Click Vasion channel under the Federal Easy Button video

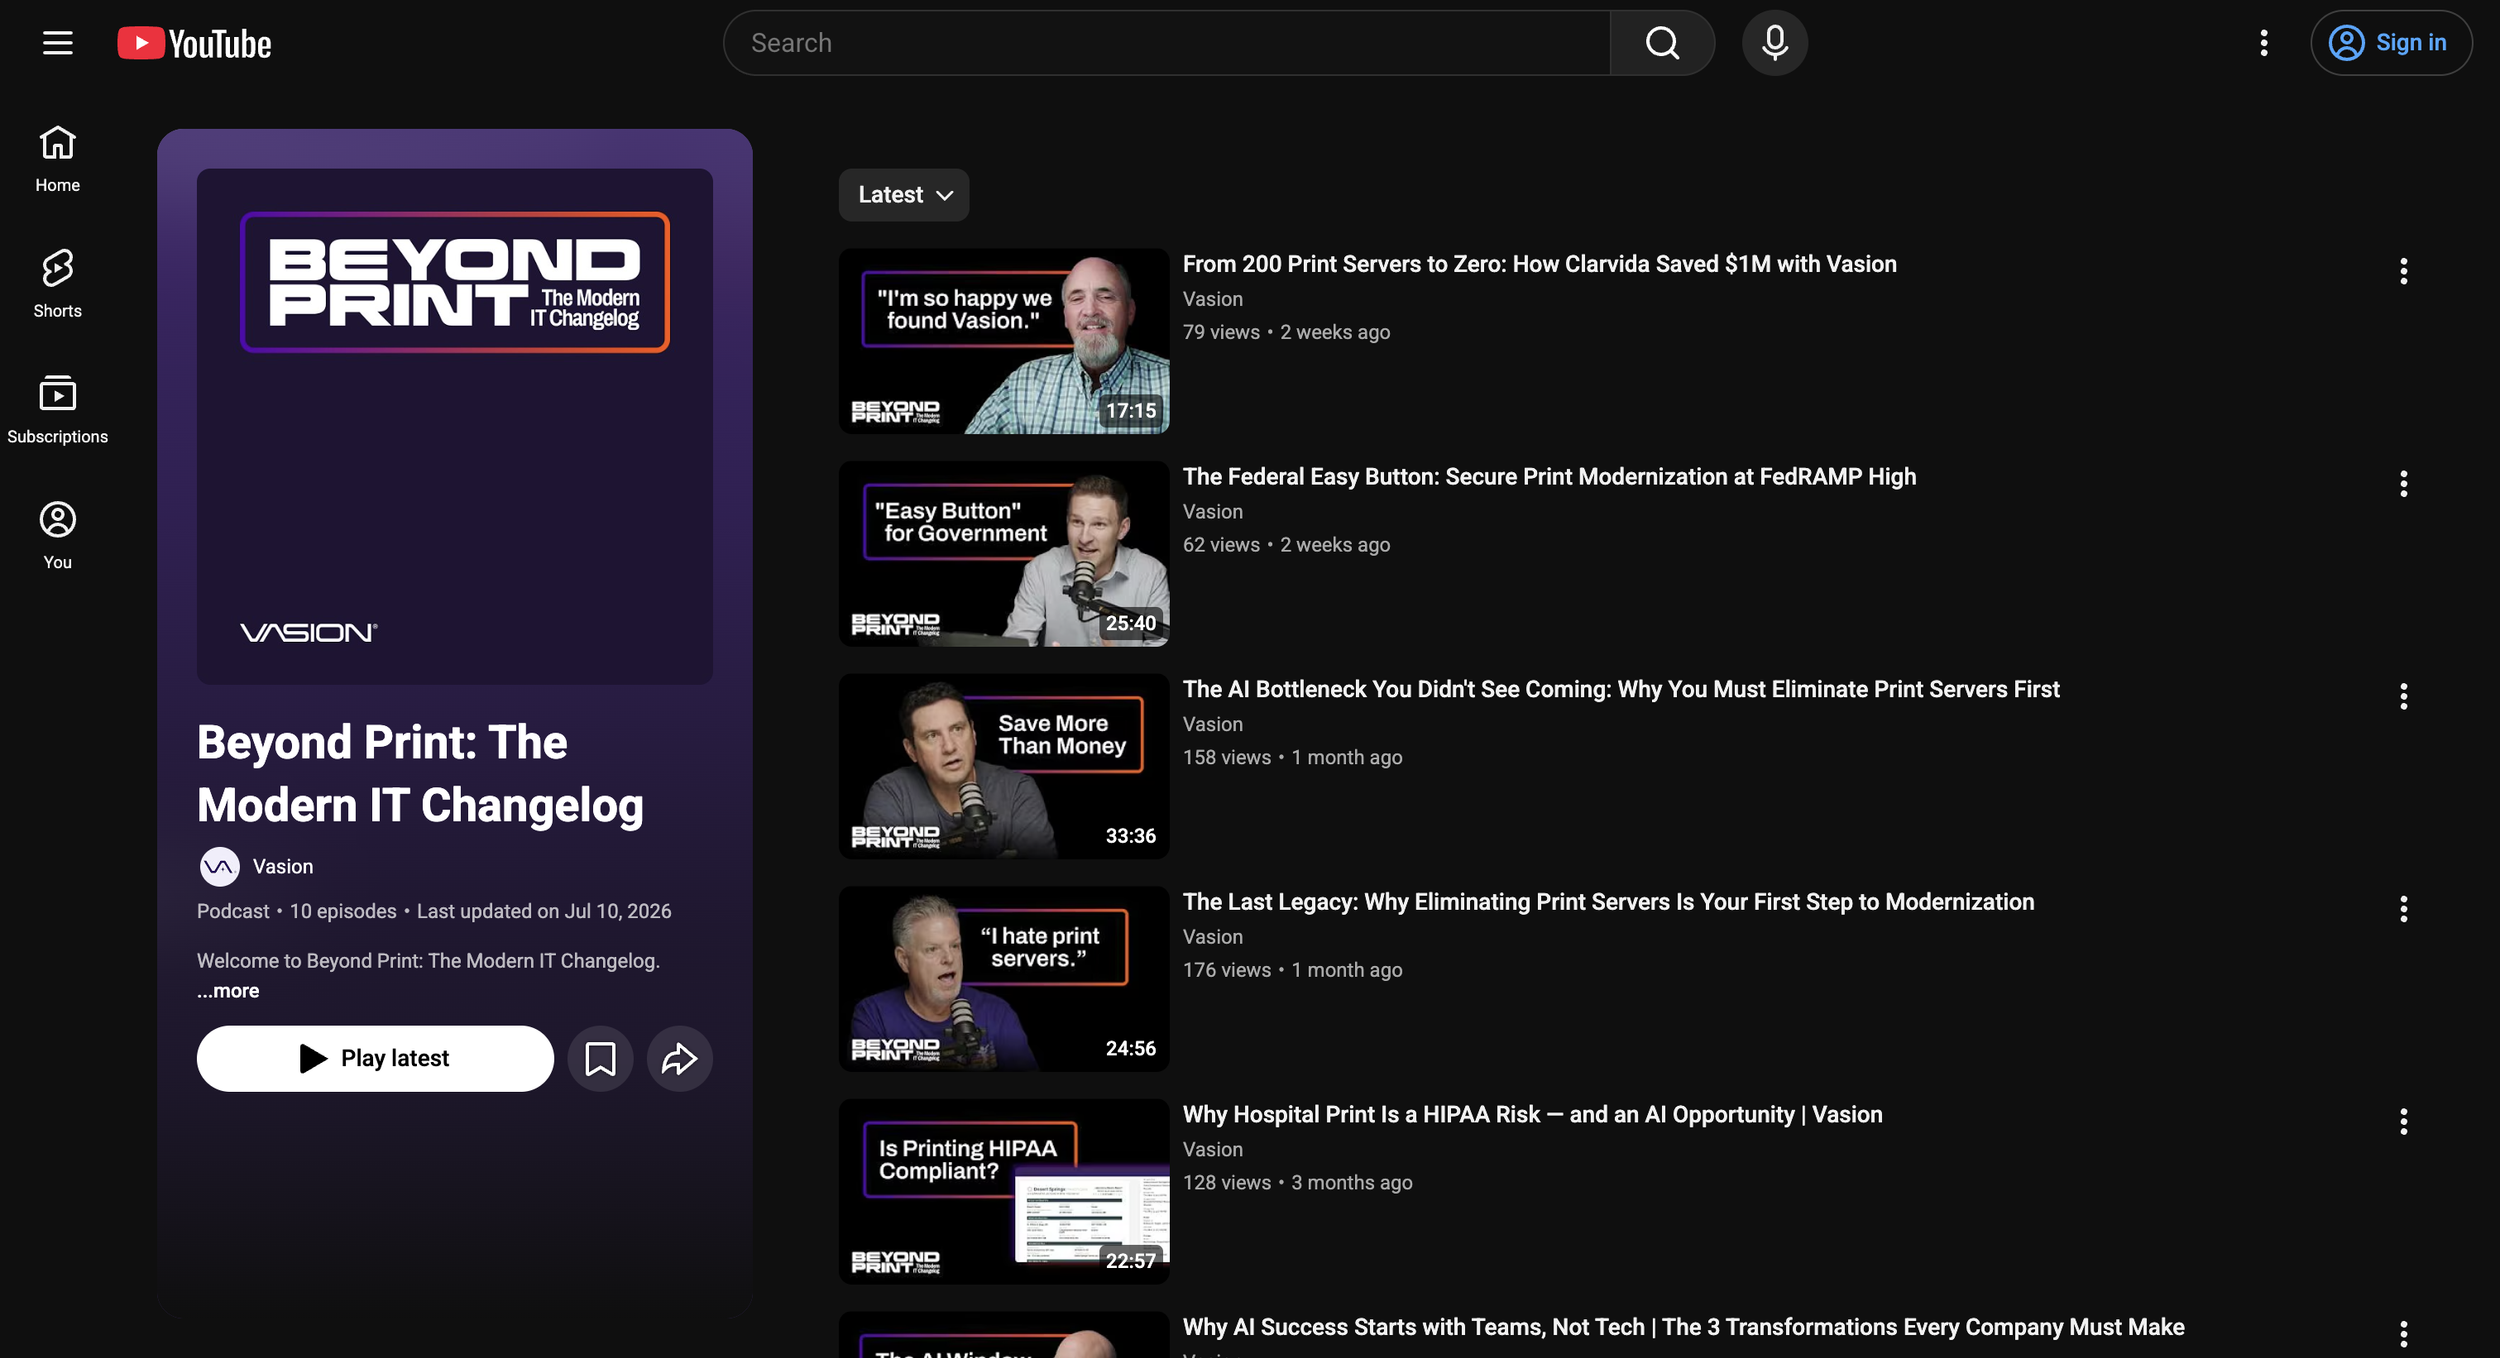coord(1213,512)
